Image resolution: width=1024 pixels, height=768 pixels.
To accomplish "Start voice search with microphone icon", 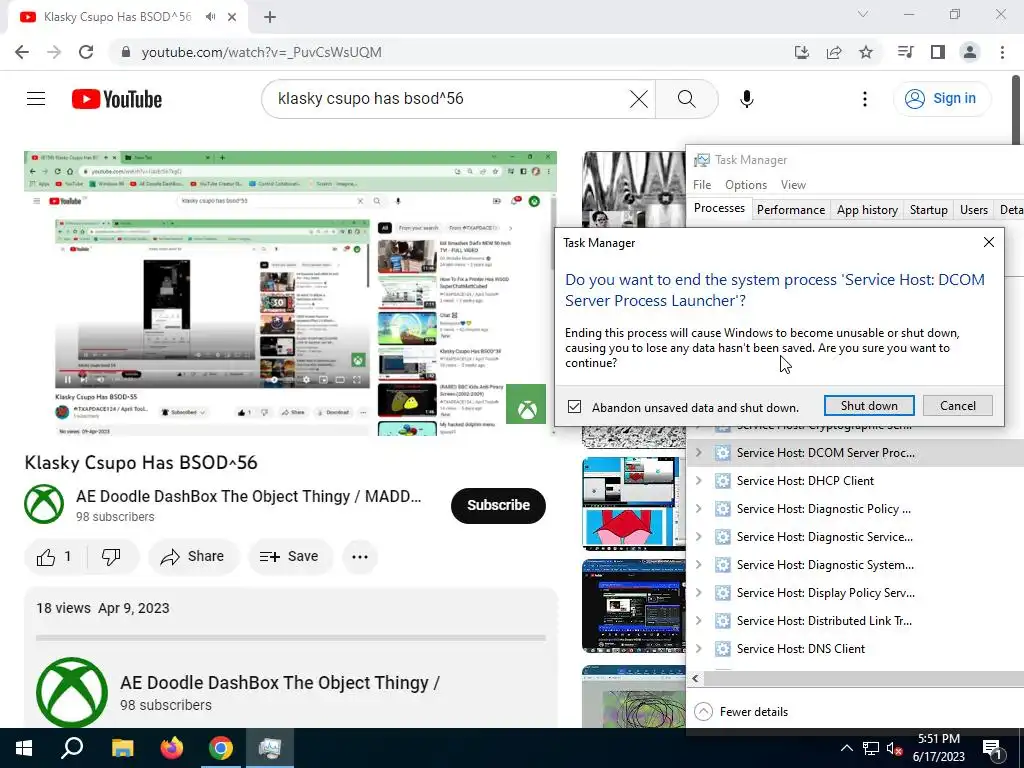I will coord(746,99).
